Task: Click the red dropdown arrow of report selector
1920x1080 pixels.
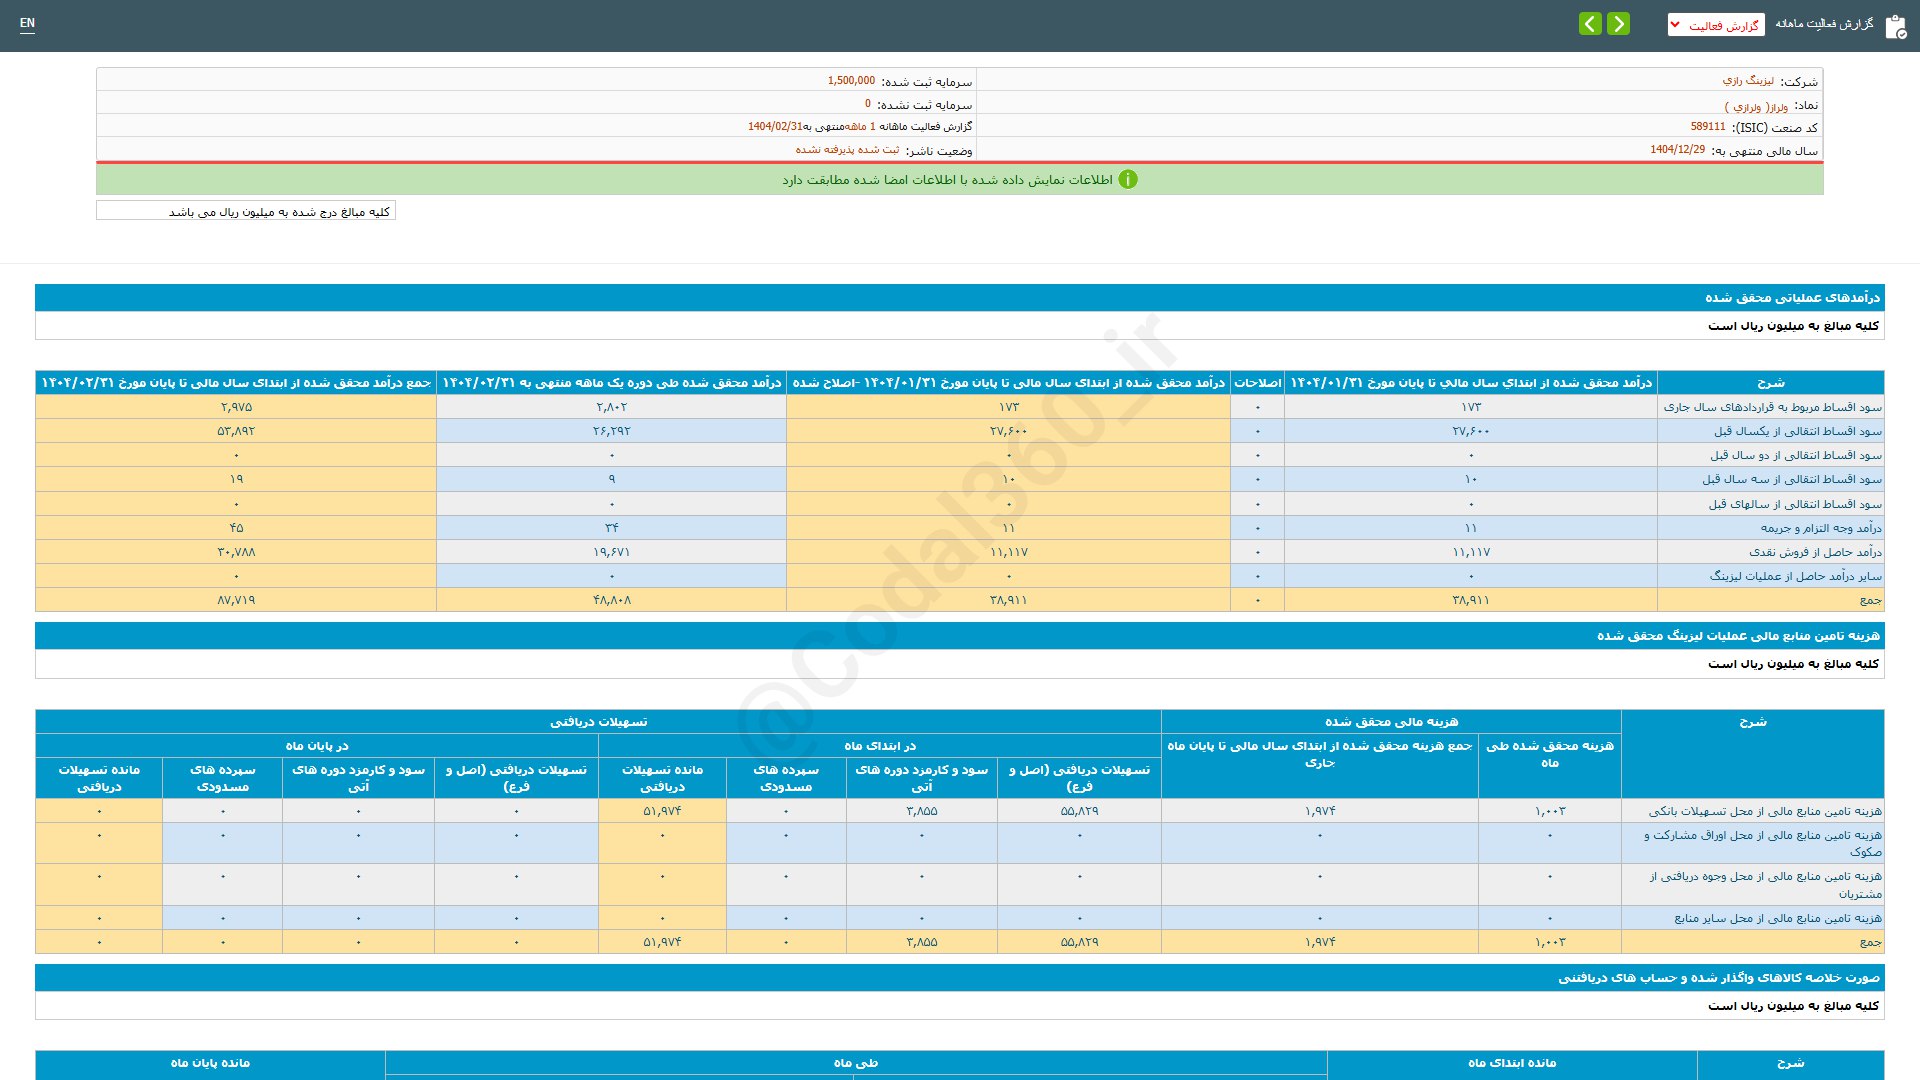Action: pyautogui.click(x=1675, y=25)
